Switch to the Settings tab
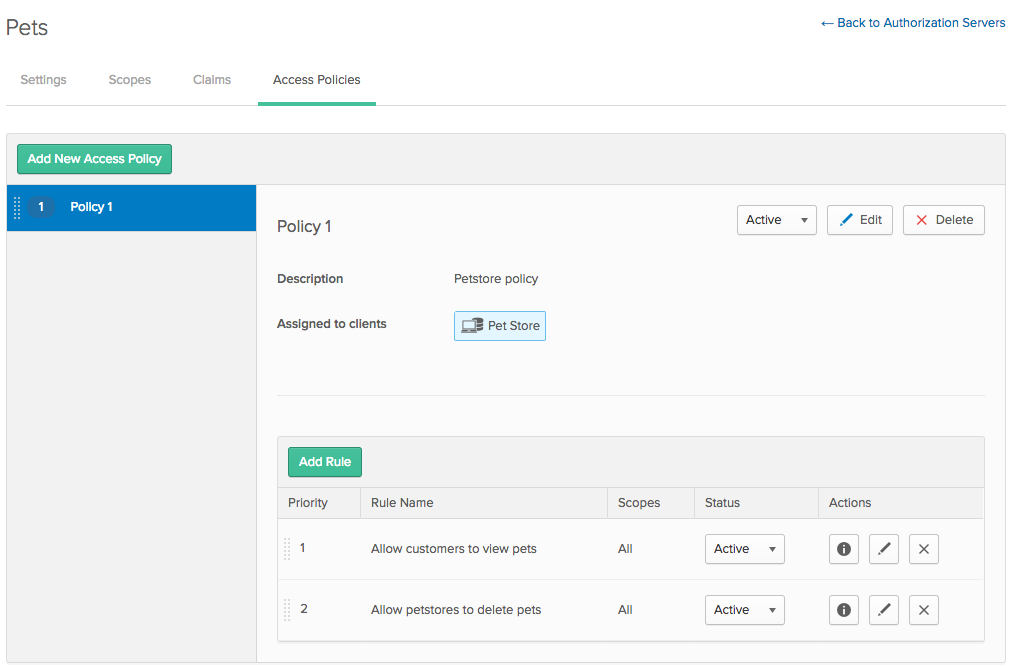This screenshot has width=1011, height=667. (43, 80)
